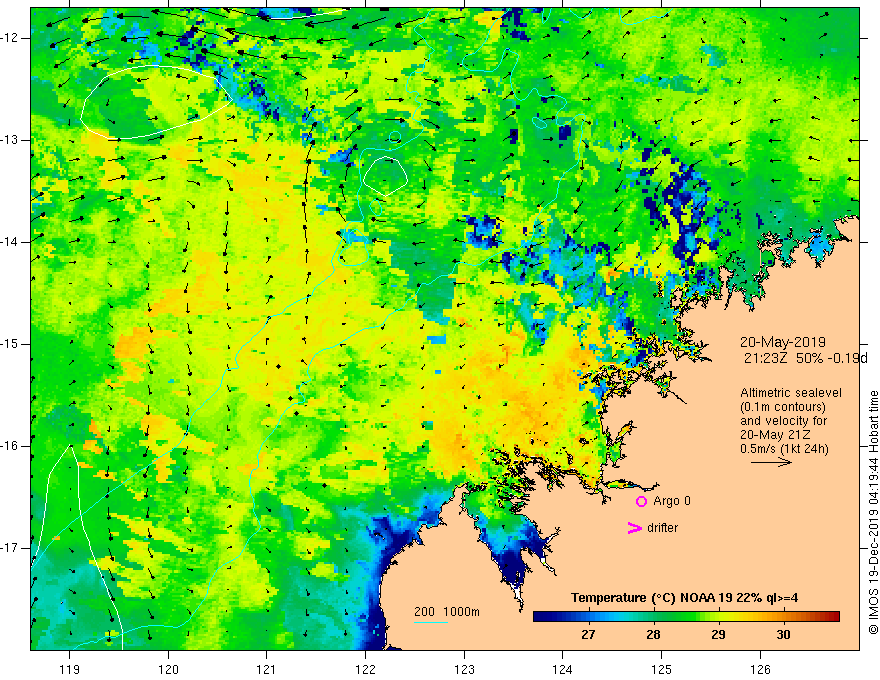Click the 27 value on temperature scale
880x680 pixels.
tap(588, 635)
